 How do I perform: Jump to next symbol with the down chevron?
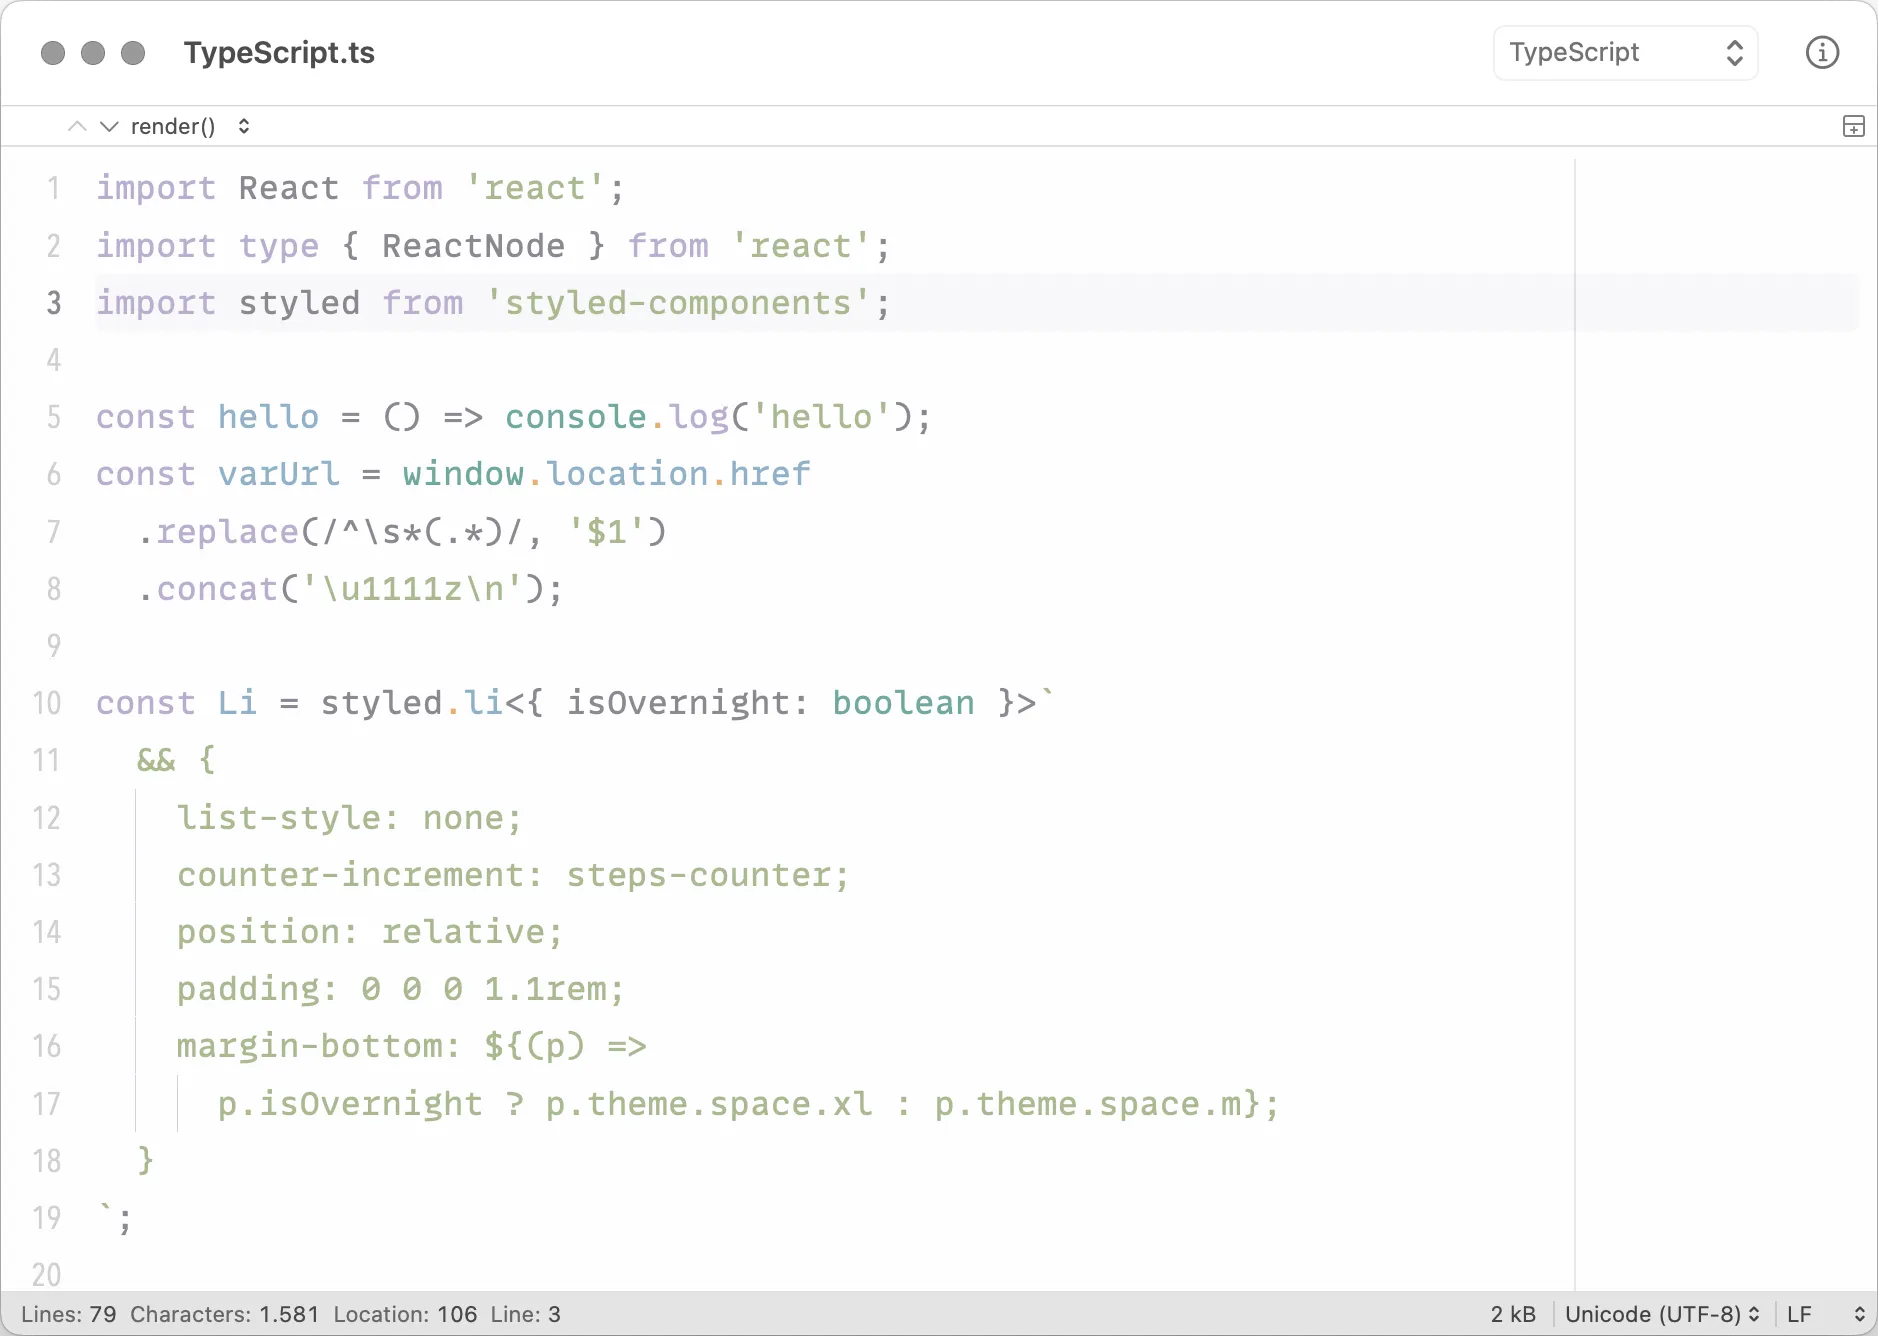pyautogui.click(x=109, y=126)
